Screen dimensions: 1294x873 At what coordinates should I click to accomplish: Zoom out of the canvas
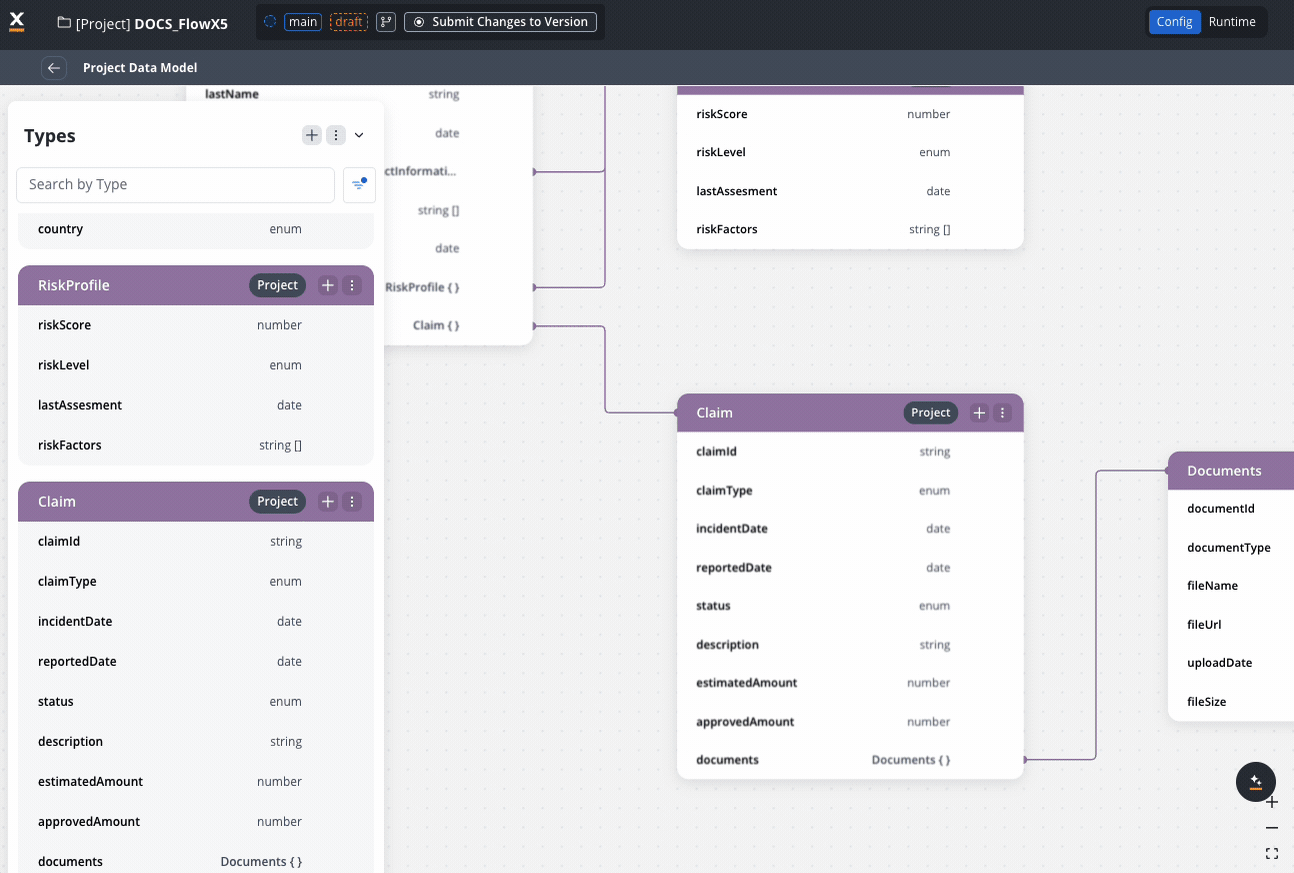pos(1272,828)
